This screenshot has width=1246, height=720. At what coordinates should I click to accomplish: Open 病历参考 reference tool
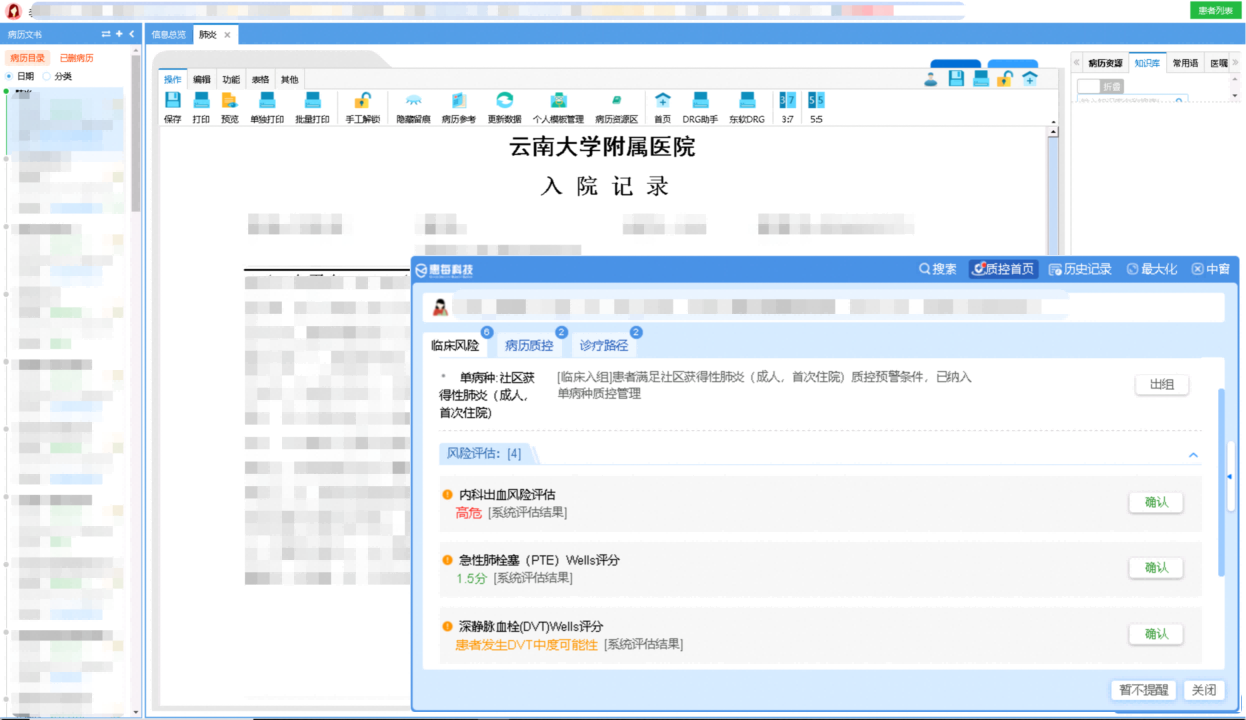pyautogui.click(x=458, y=101)
